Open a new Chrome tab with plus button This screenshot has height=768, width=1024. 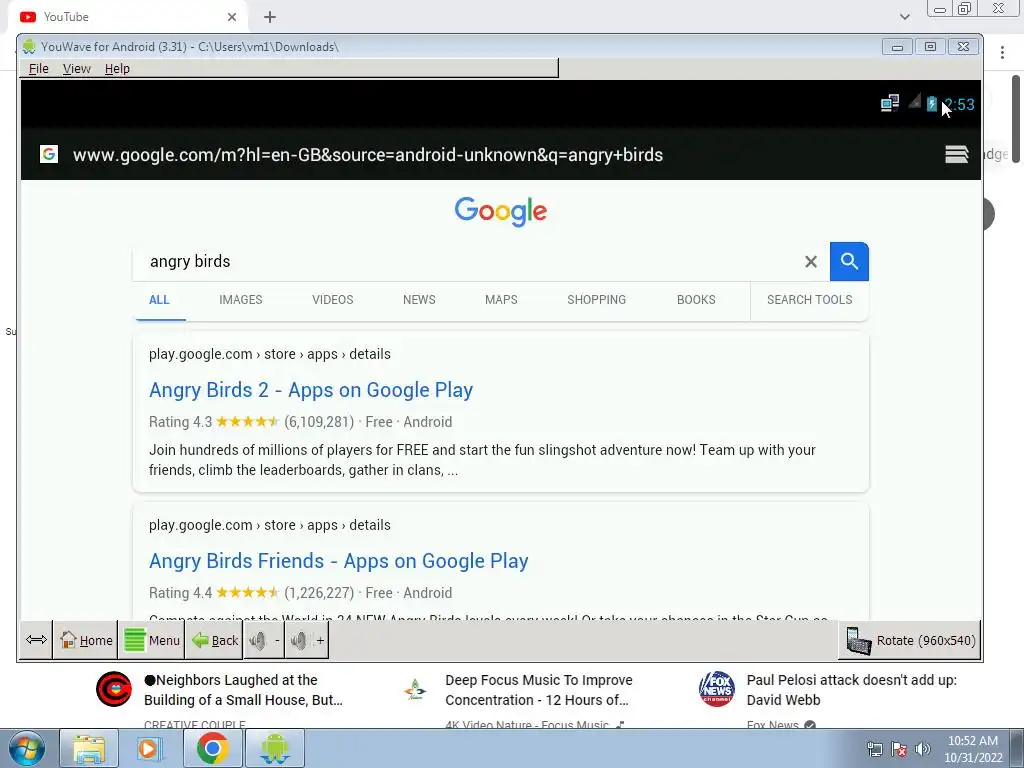(x=270, y=17)
